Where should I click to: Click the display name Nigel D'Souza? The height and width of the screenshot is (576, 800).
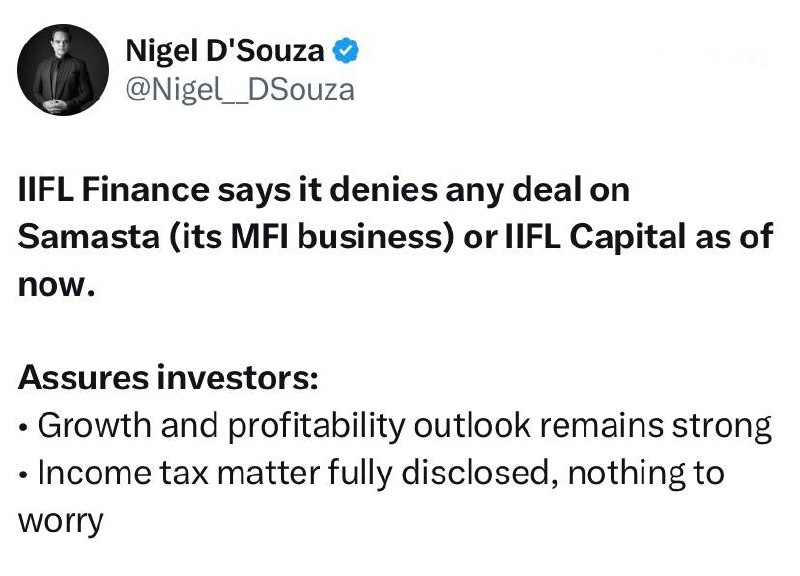[226, 49]
